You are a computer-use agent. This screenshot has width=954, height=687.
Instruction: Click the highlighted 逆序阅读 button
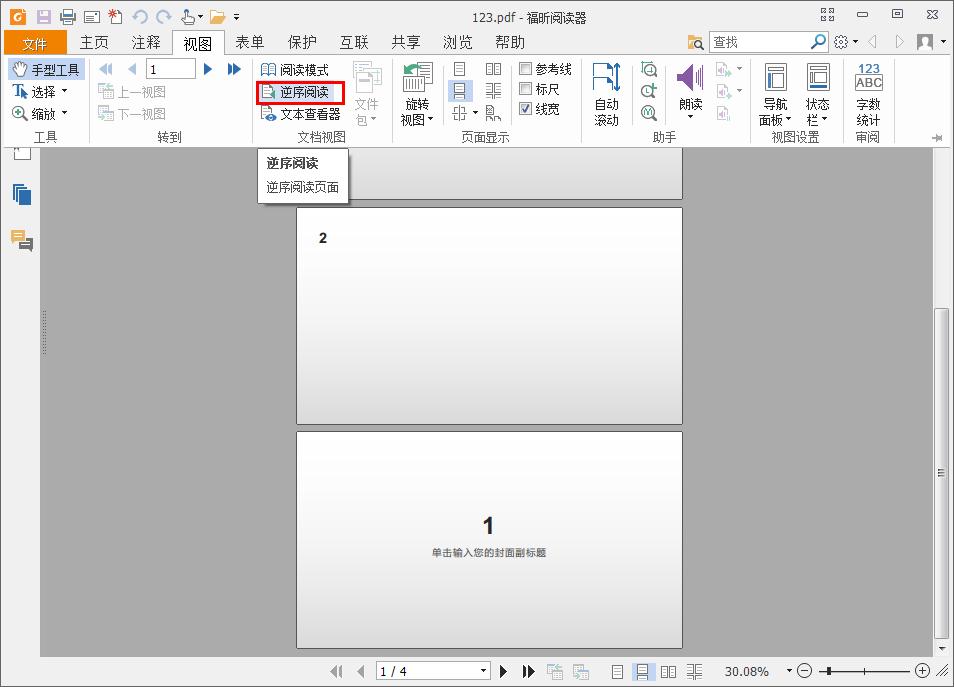(x=299, y=91)
